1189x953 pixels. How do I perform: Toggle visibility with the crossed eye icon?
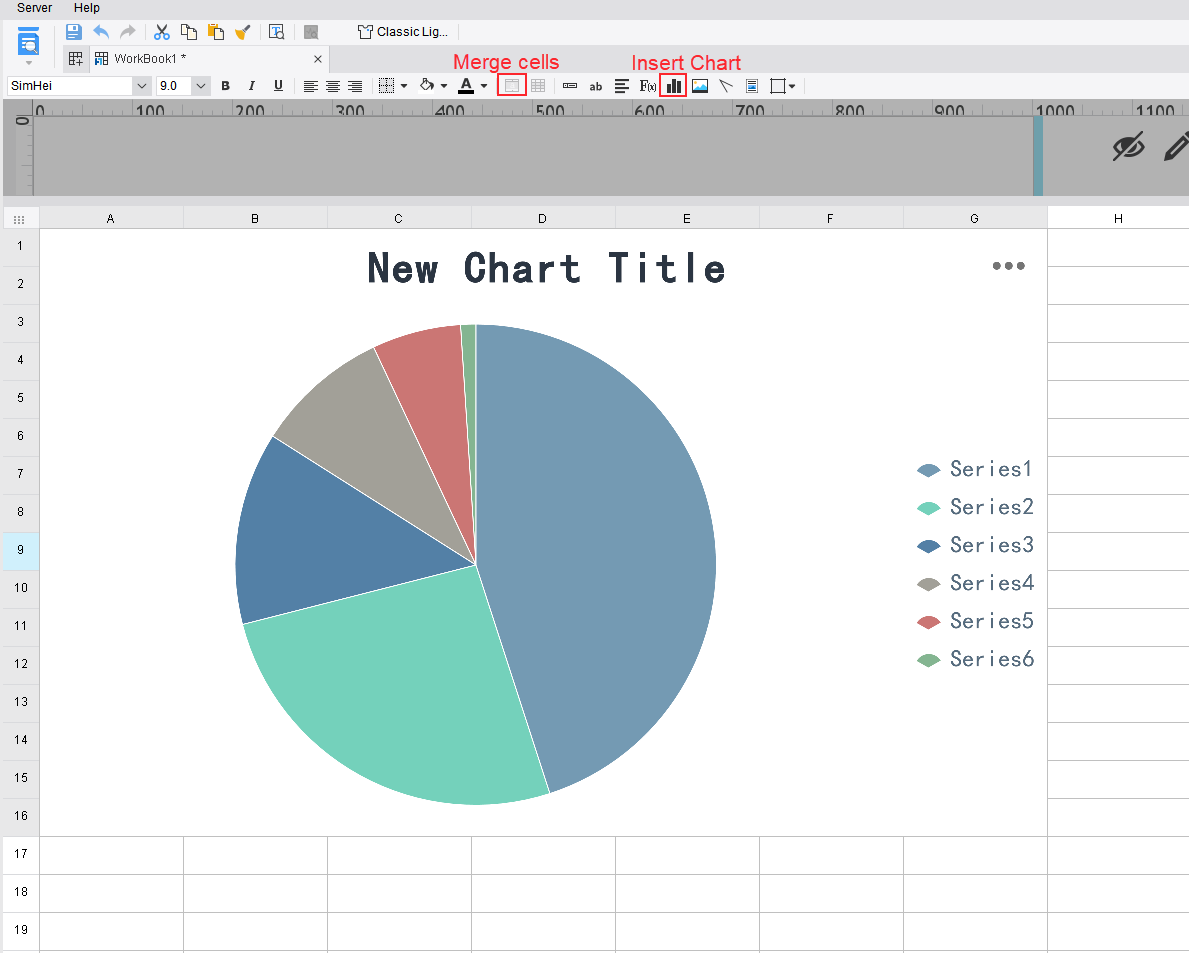pyautogui.click(x=1128, y=146)
